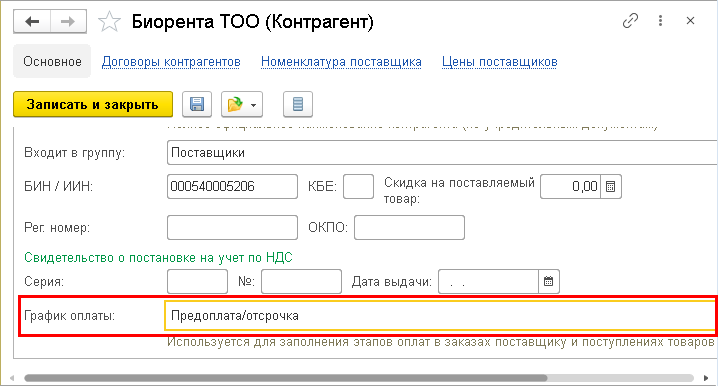This screenshot has width=718, height=386.
Task: Click the horizontal scrollbar at the bottom
Action: click(286, 378)
